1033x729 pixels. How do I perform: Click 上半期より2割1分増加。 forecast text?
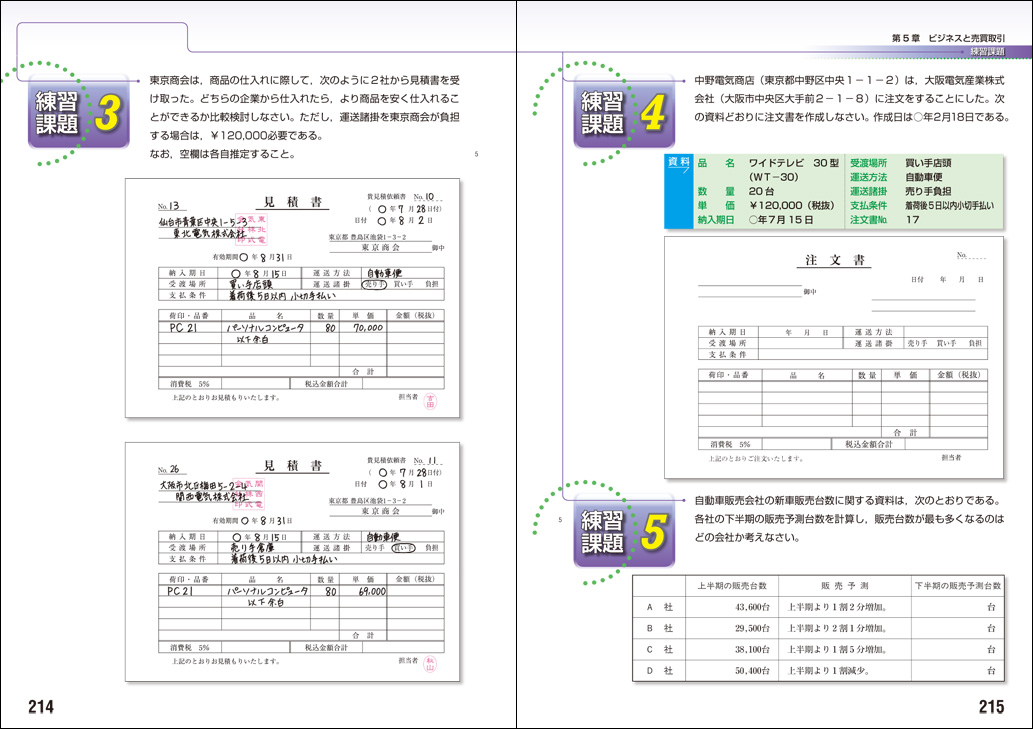click(x=837, y=628)
